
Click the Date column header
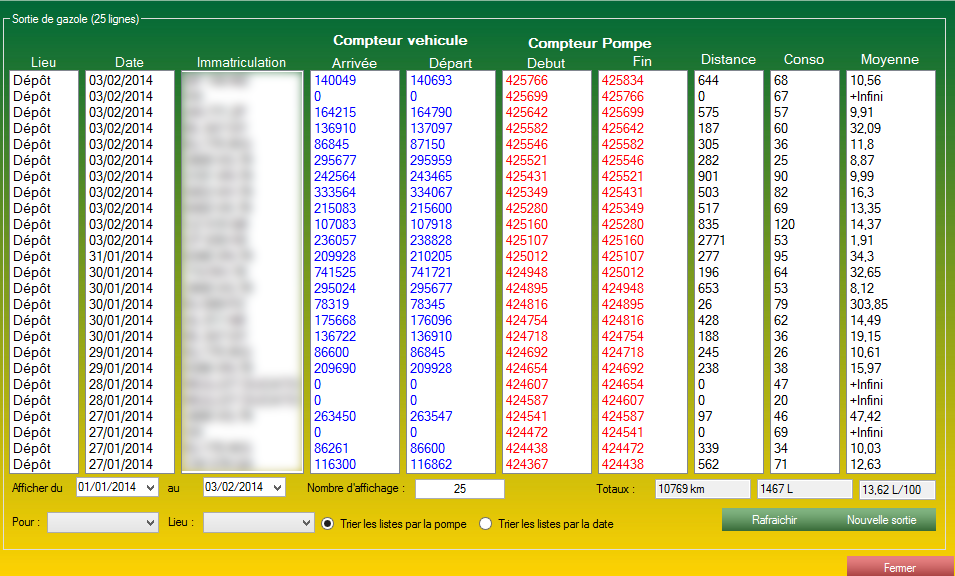point(129,61)
